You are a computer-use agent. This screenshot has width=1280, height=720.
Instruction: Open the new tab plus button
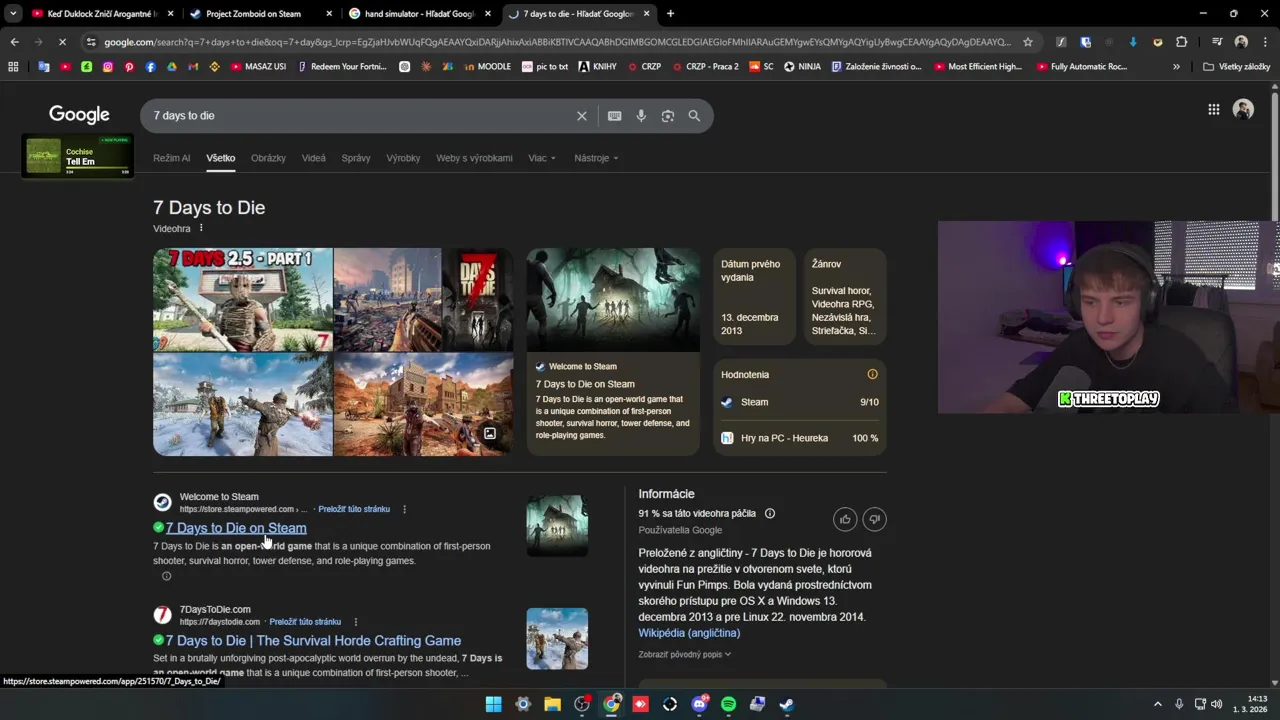[670, 14]
